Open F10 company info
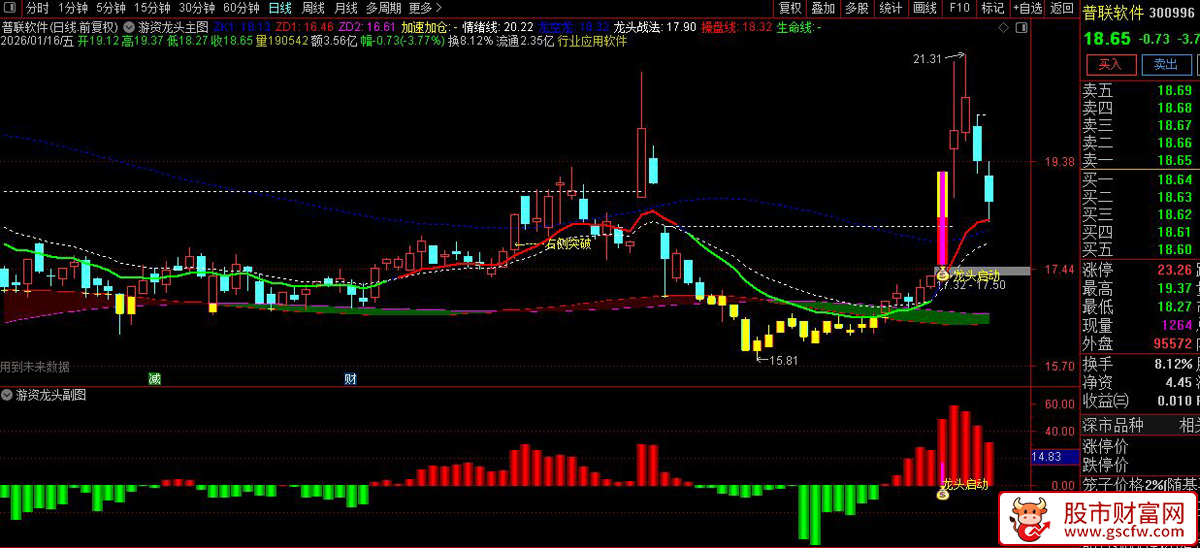This screenshot has height=548, width=1200. [959, 8]
